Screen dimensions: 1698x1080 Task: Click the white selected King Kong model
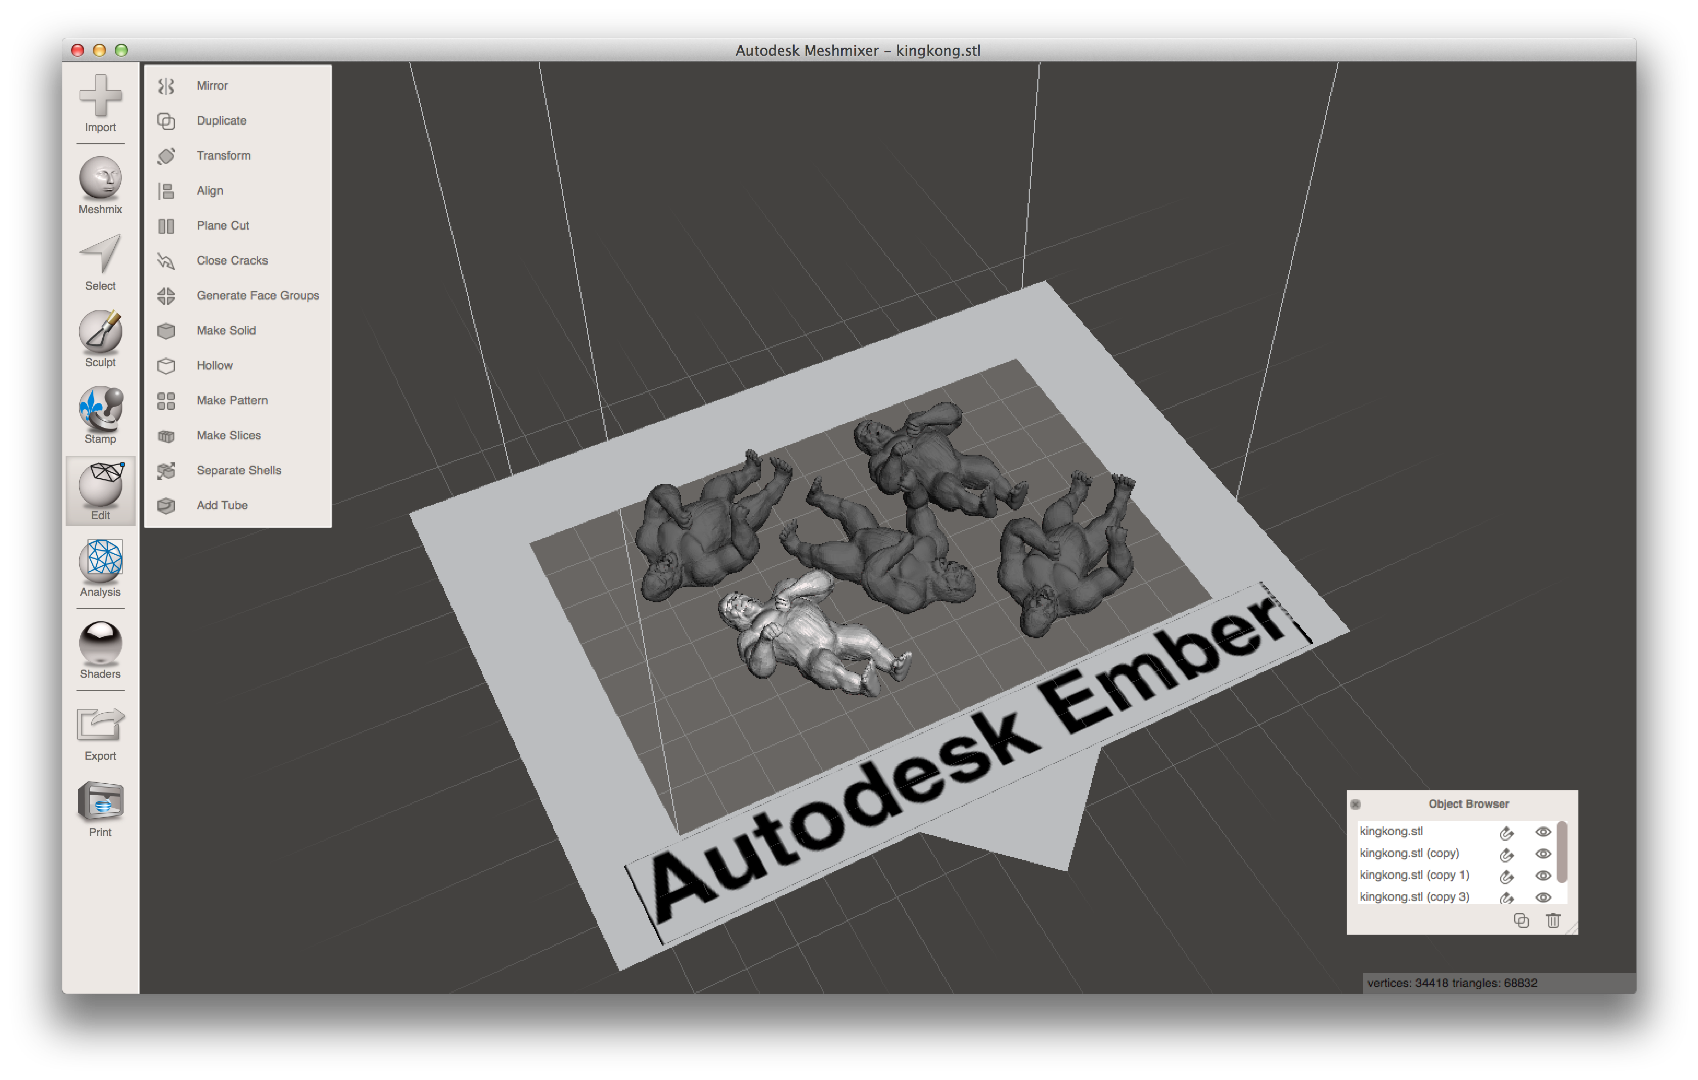click(x=810, y=635)
